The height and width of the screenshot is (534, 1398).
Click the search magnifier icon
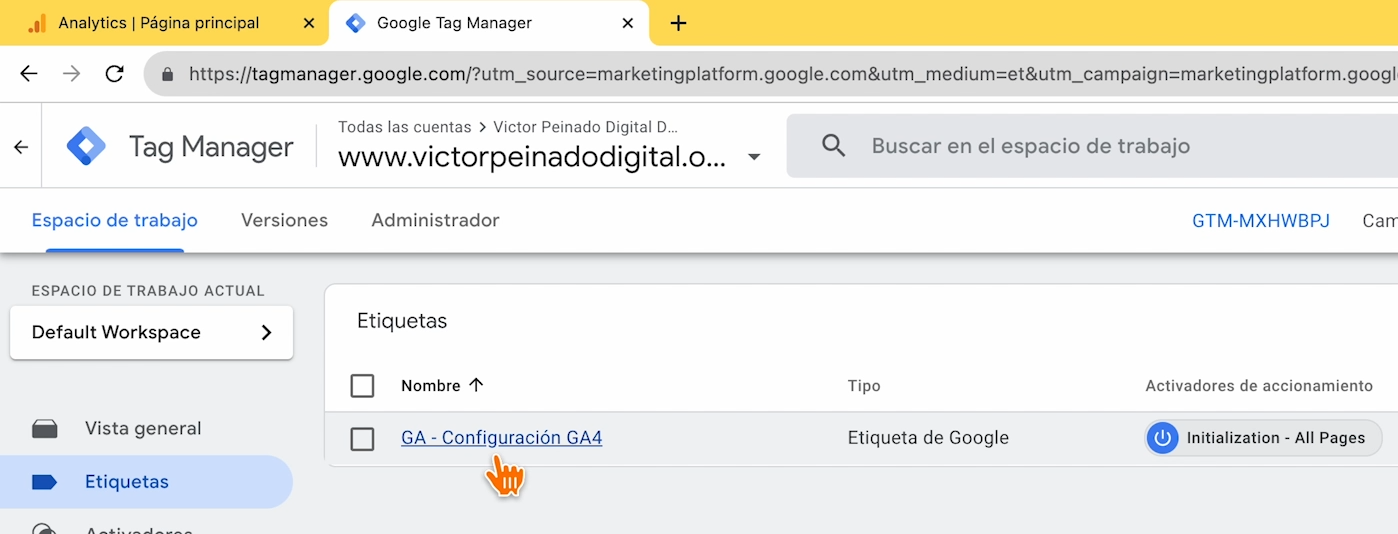833,146
